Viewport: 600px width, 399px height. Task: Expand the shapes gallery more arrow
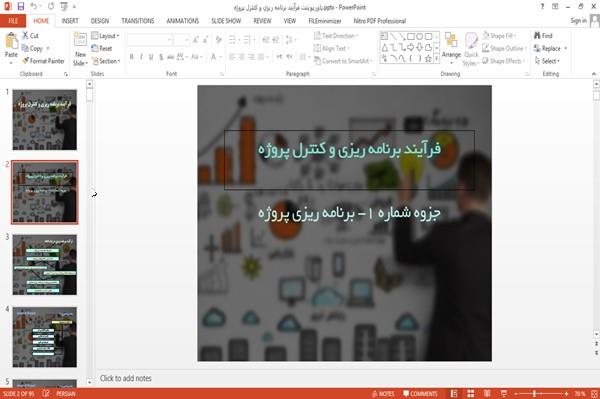[437, 59]
